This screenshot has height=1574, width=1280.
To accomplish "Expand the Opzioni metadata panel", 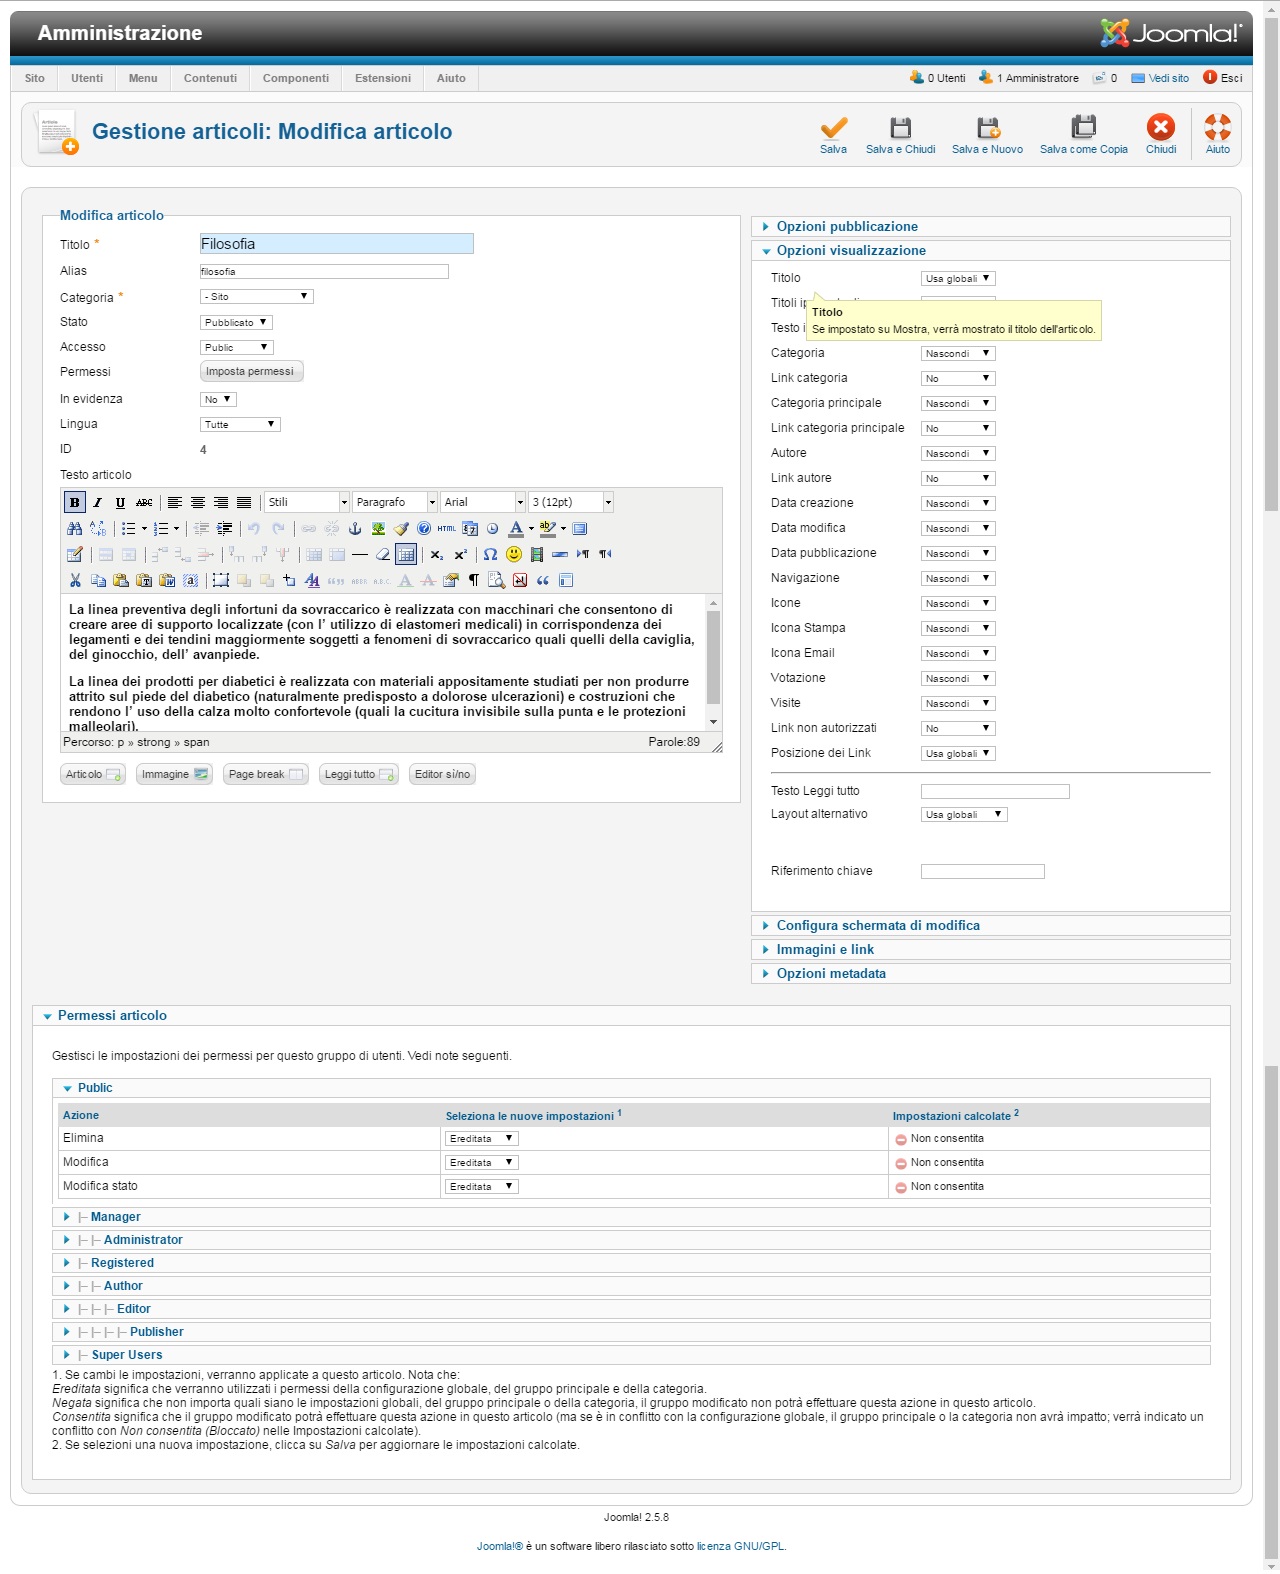I will click(990, 973).
